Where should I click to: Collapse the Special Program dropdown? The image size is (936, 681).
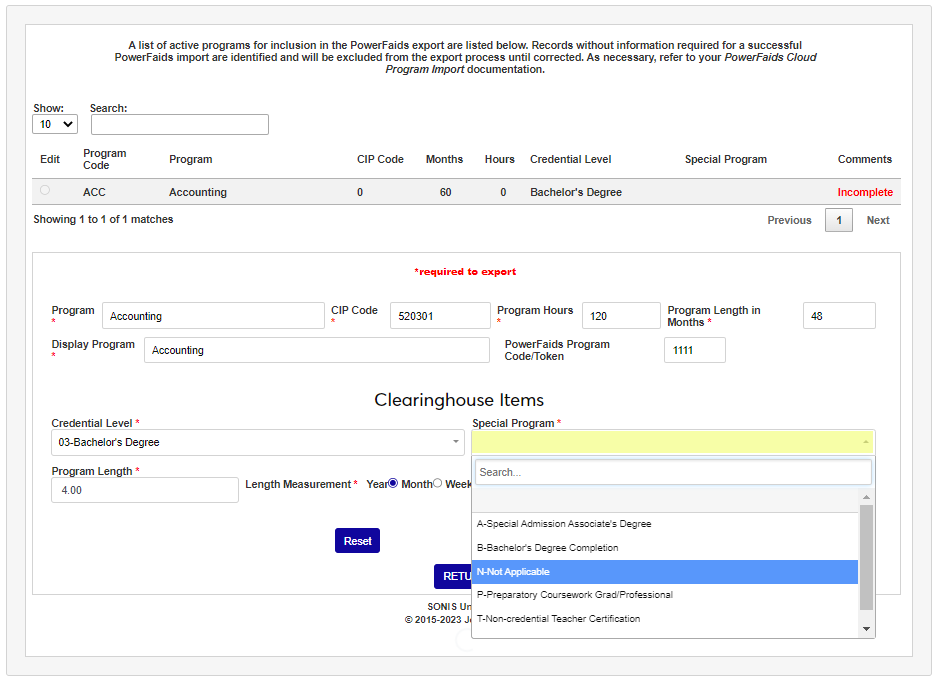click(x=673, y=442)
